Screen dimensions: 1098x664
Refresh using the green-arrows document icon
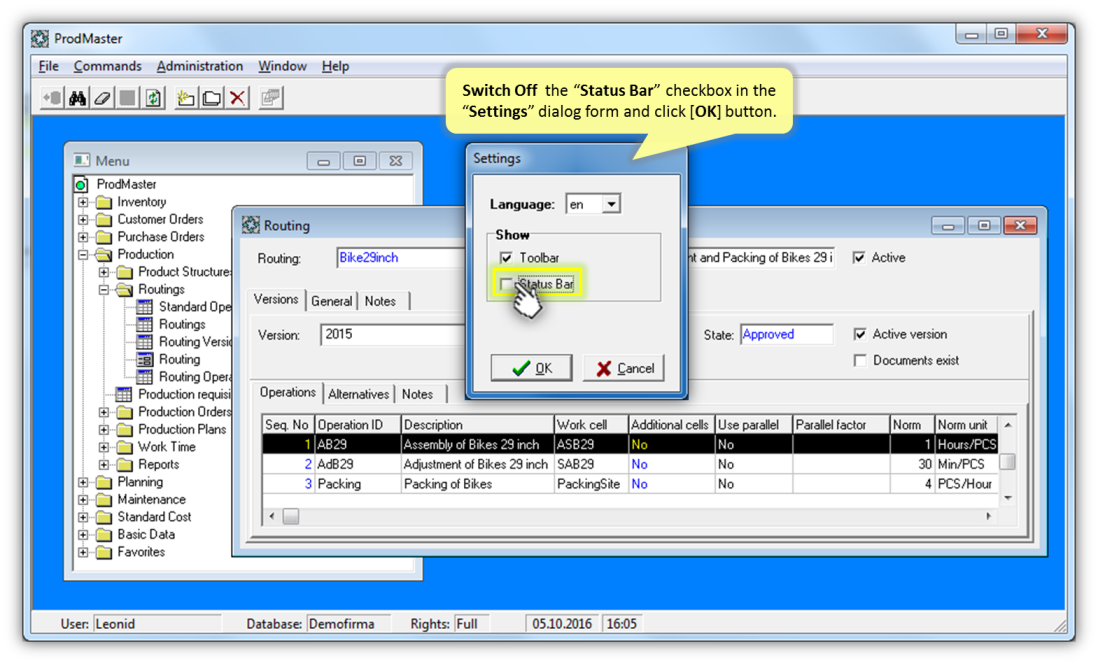pos(153,98)
